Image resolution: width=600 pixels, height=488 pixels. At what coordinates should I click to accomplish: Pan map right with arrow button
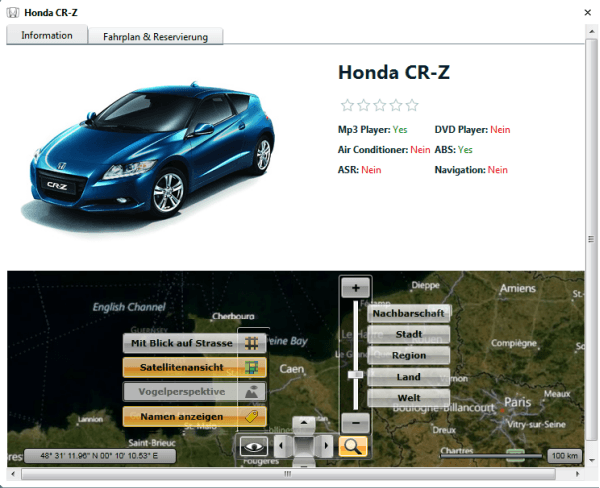[x=326, y=446]
